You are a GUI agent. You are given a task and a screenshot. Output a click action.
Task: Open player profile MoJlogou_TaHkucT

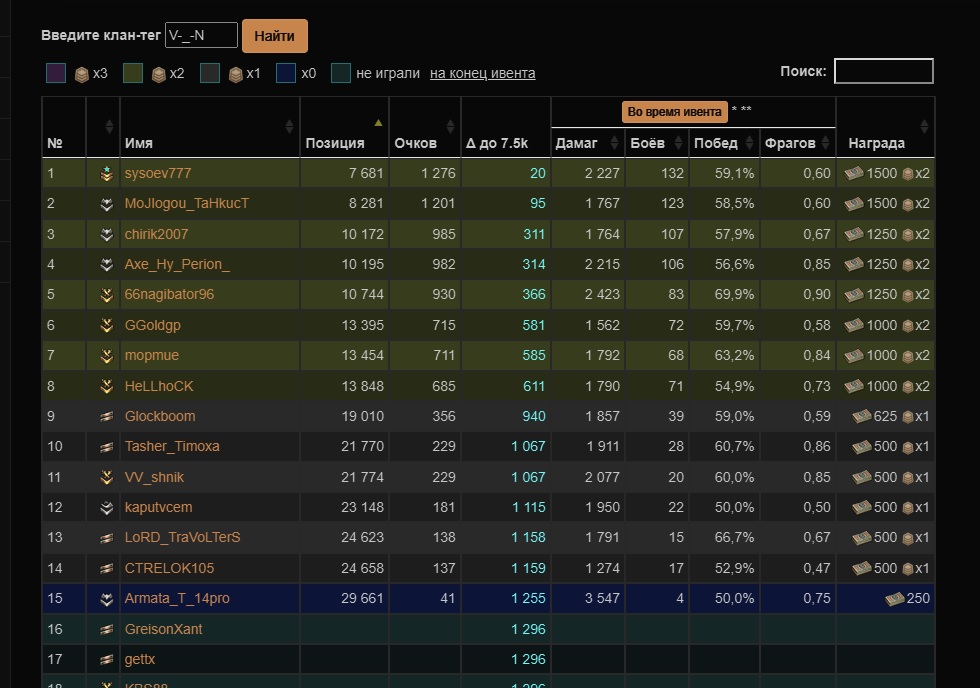pyautogui.click(x=187, y=204)
